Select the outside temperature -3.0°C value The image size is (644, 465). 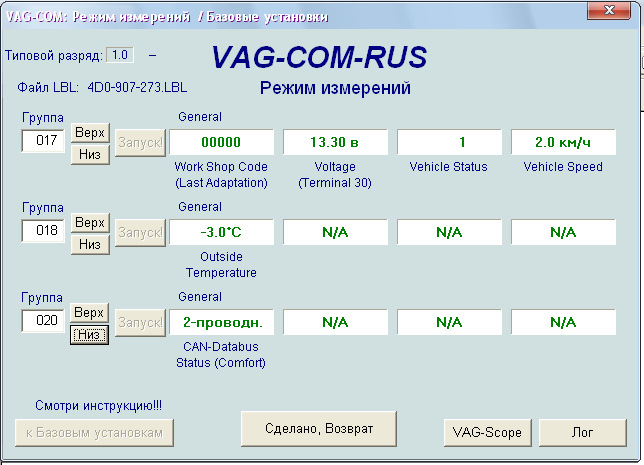coord(221,232)
